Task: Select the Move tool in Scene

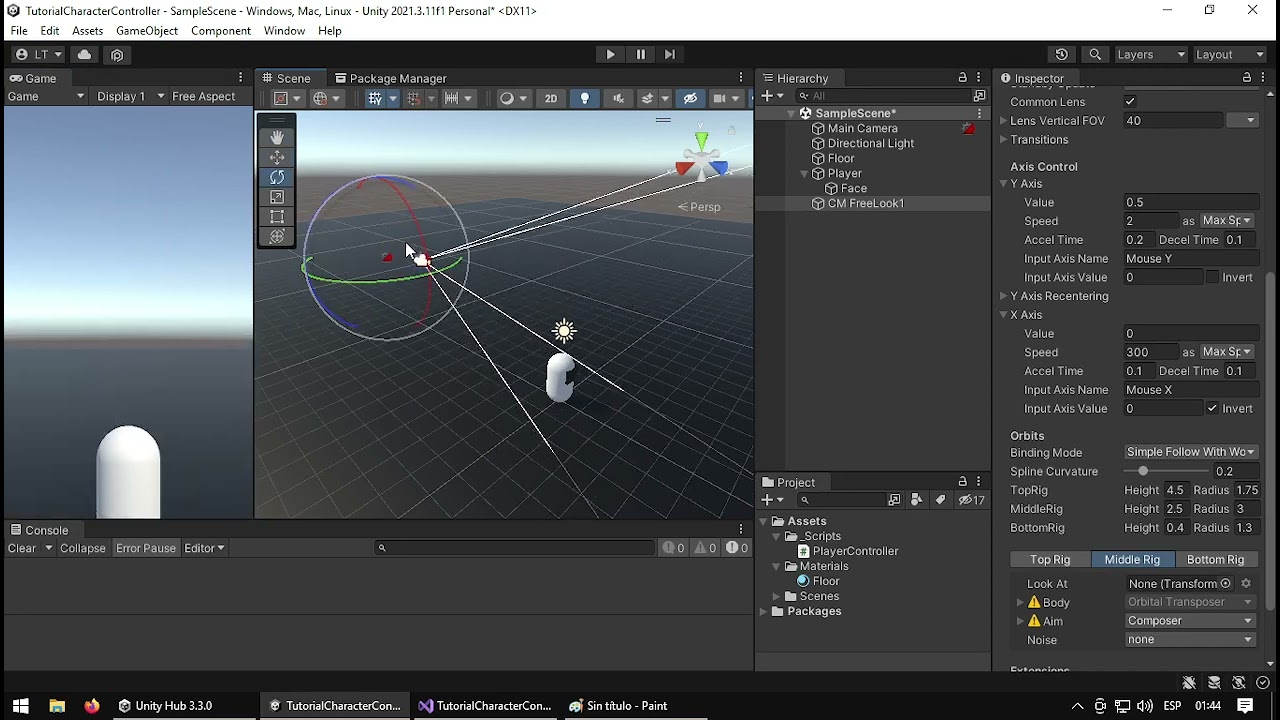Action: [x=277, y=157]
